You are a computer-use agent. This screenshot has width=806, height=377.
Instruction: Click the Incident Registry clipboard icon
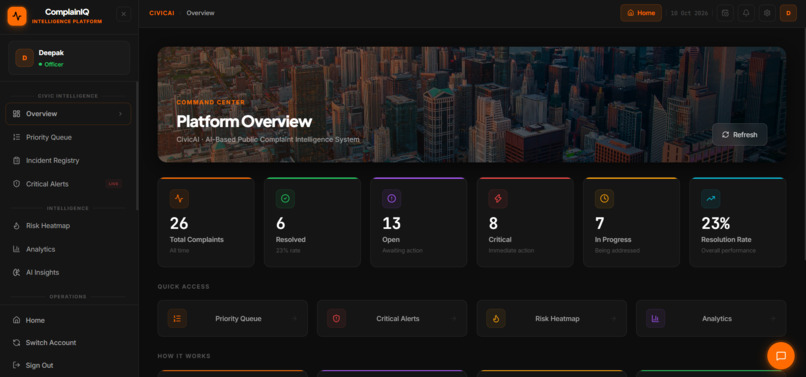pos(16,160)
